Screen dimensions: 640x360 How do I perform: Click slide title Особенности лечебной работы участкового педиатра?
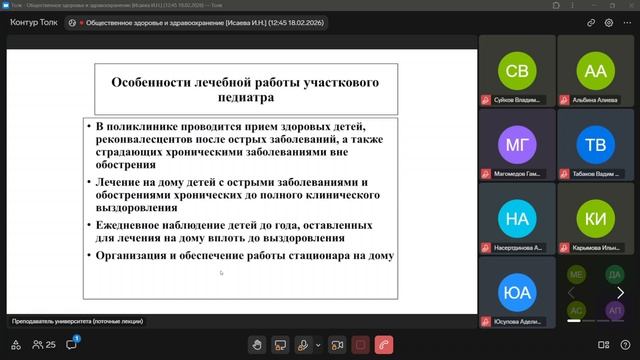[245, 89]
